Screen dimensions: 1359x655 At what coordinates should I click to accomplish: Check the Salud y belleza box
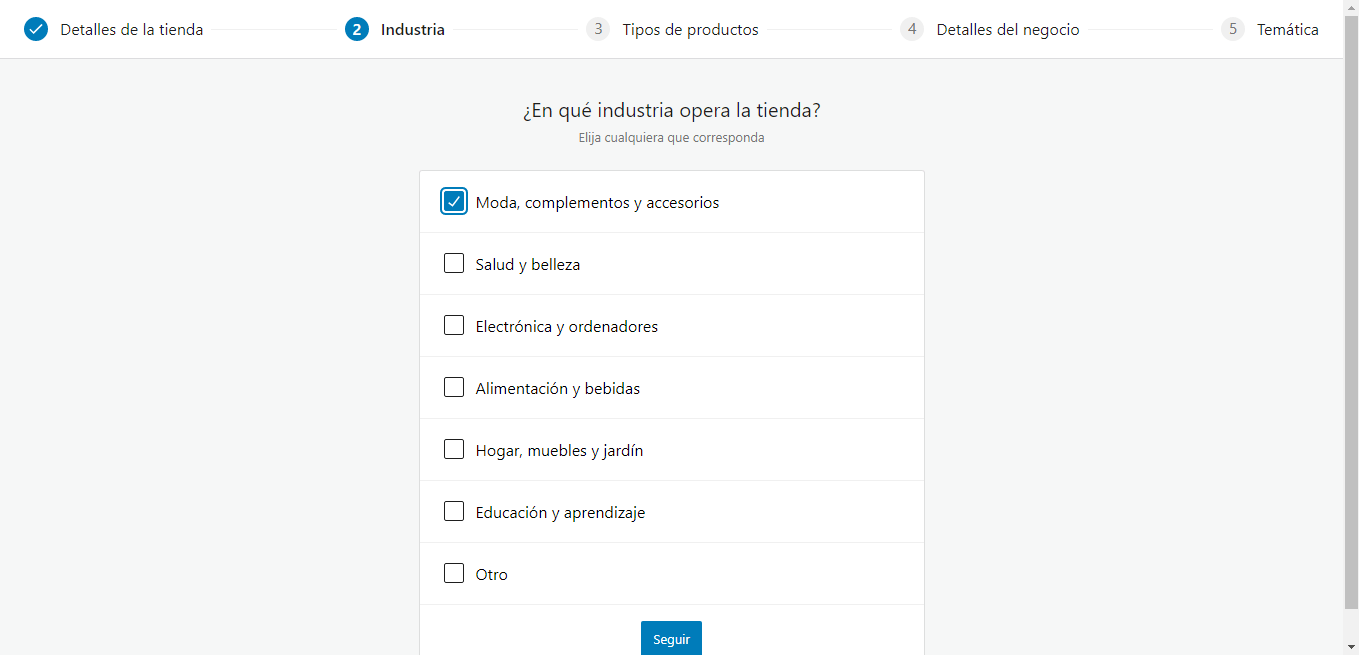click(454, 264)
